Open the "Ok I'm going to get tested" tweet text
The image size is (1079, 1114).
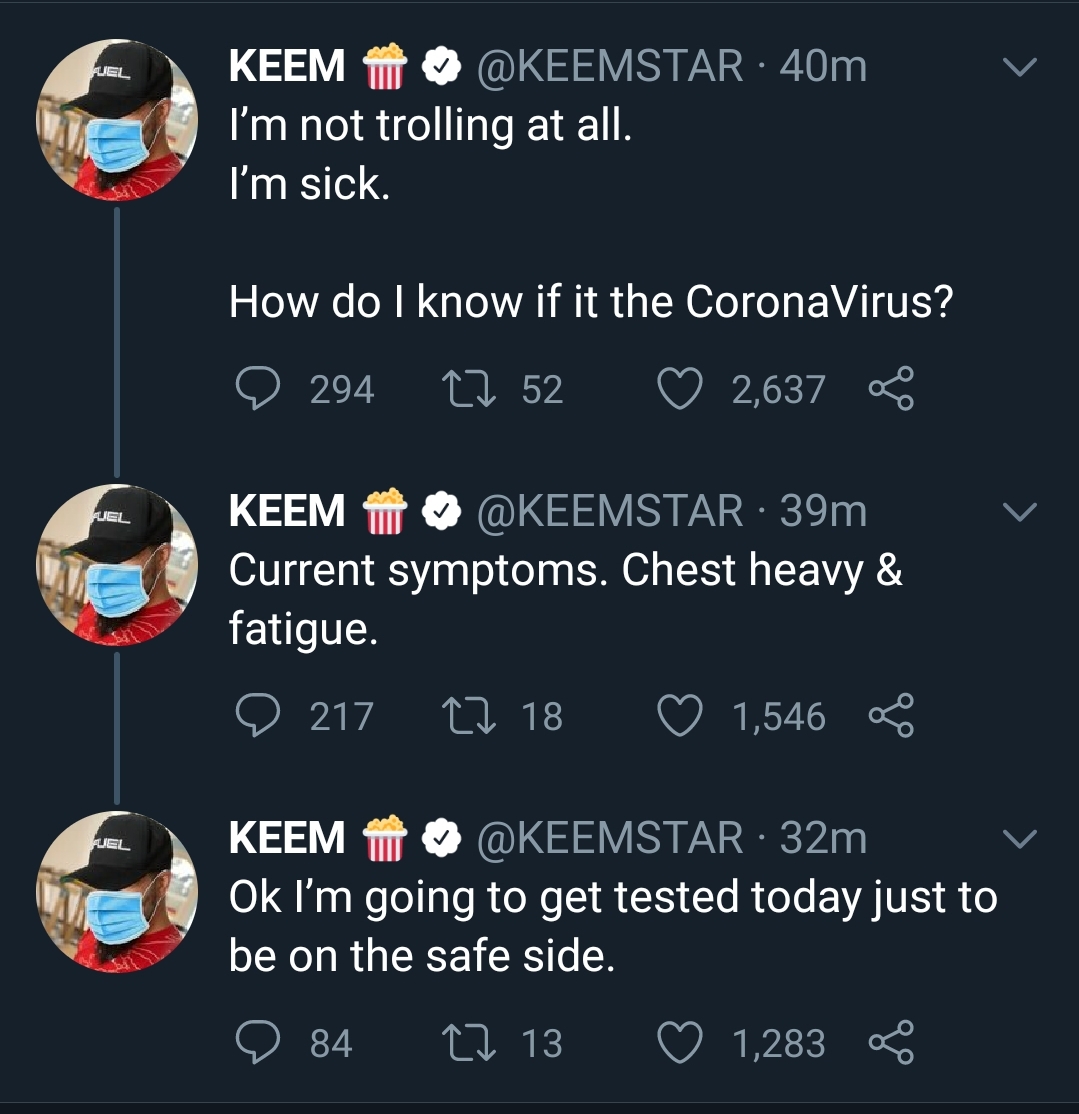point(613,926)
